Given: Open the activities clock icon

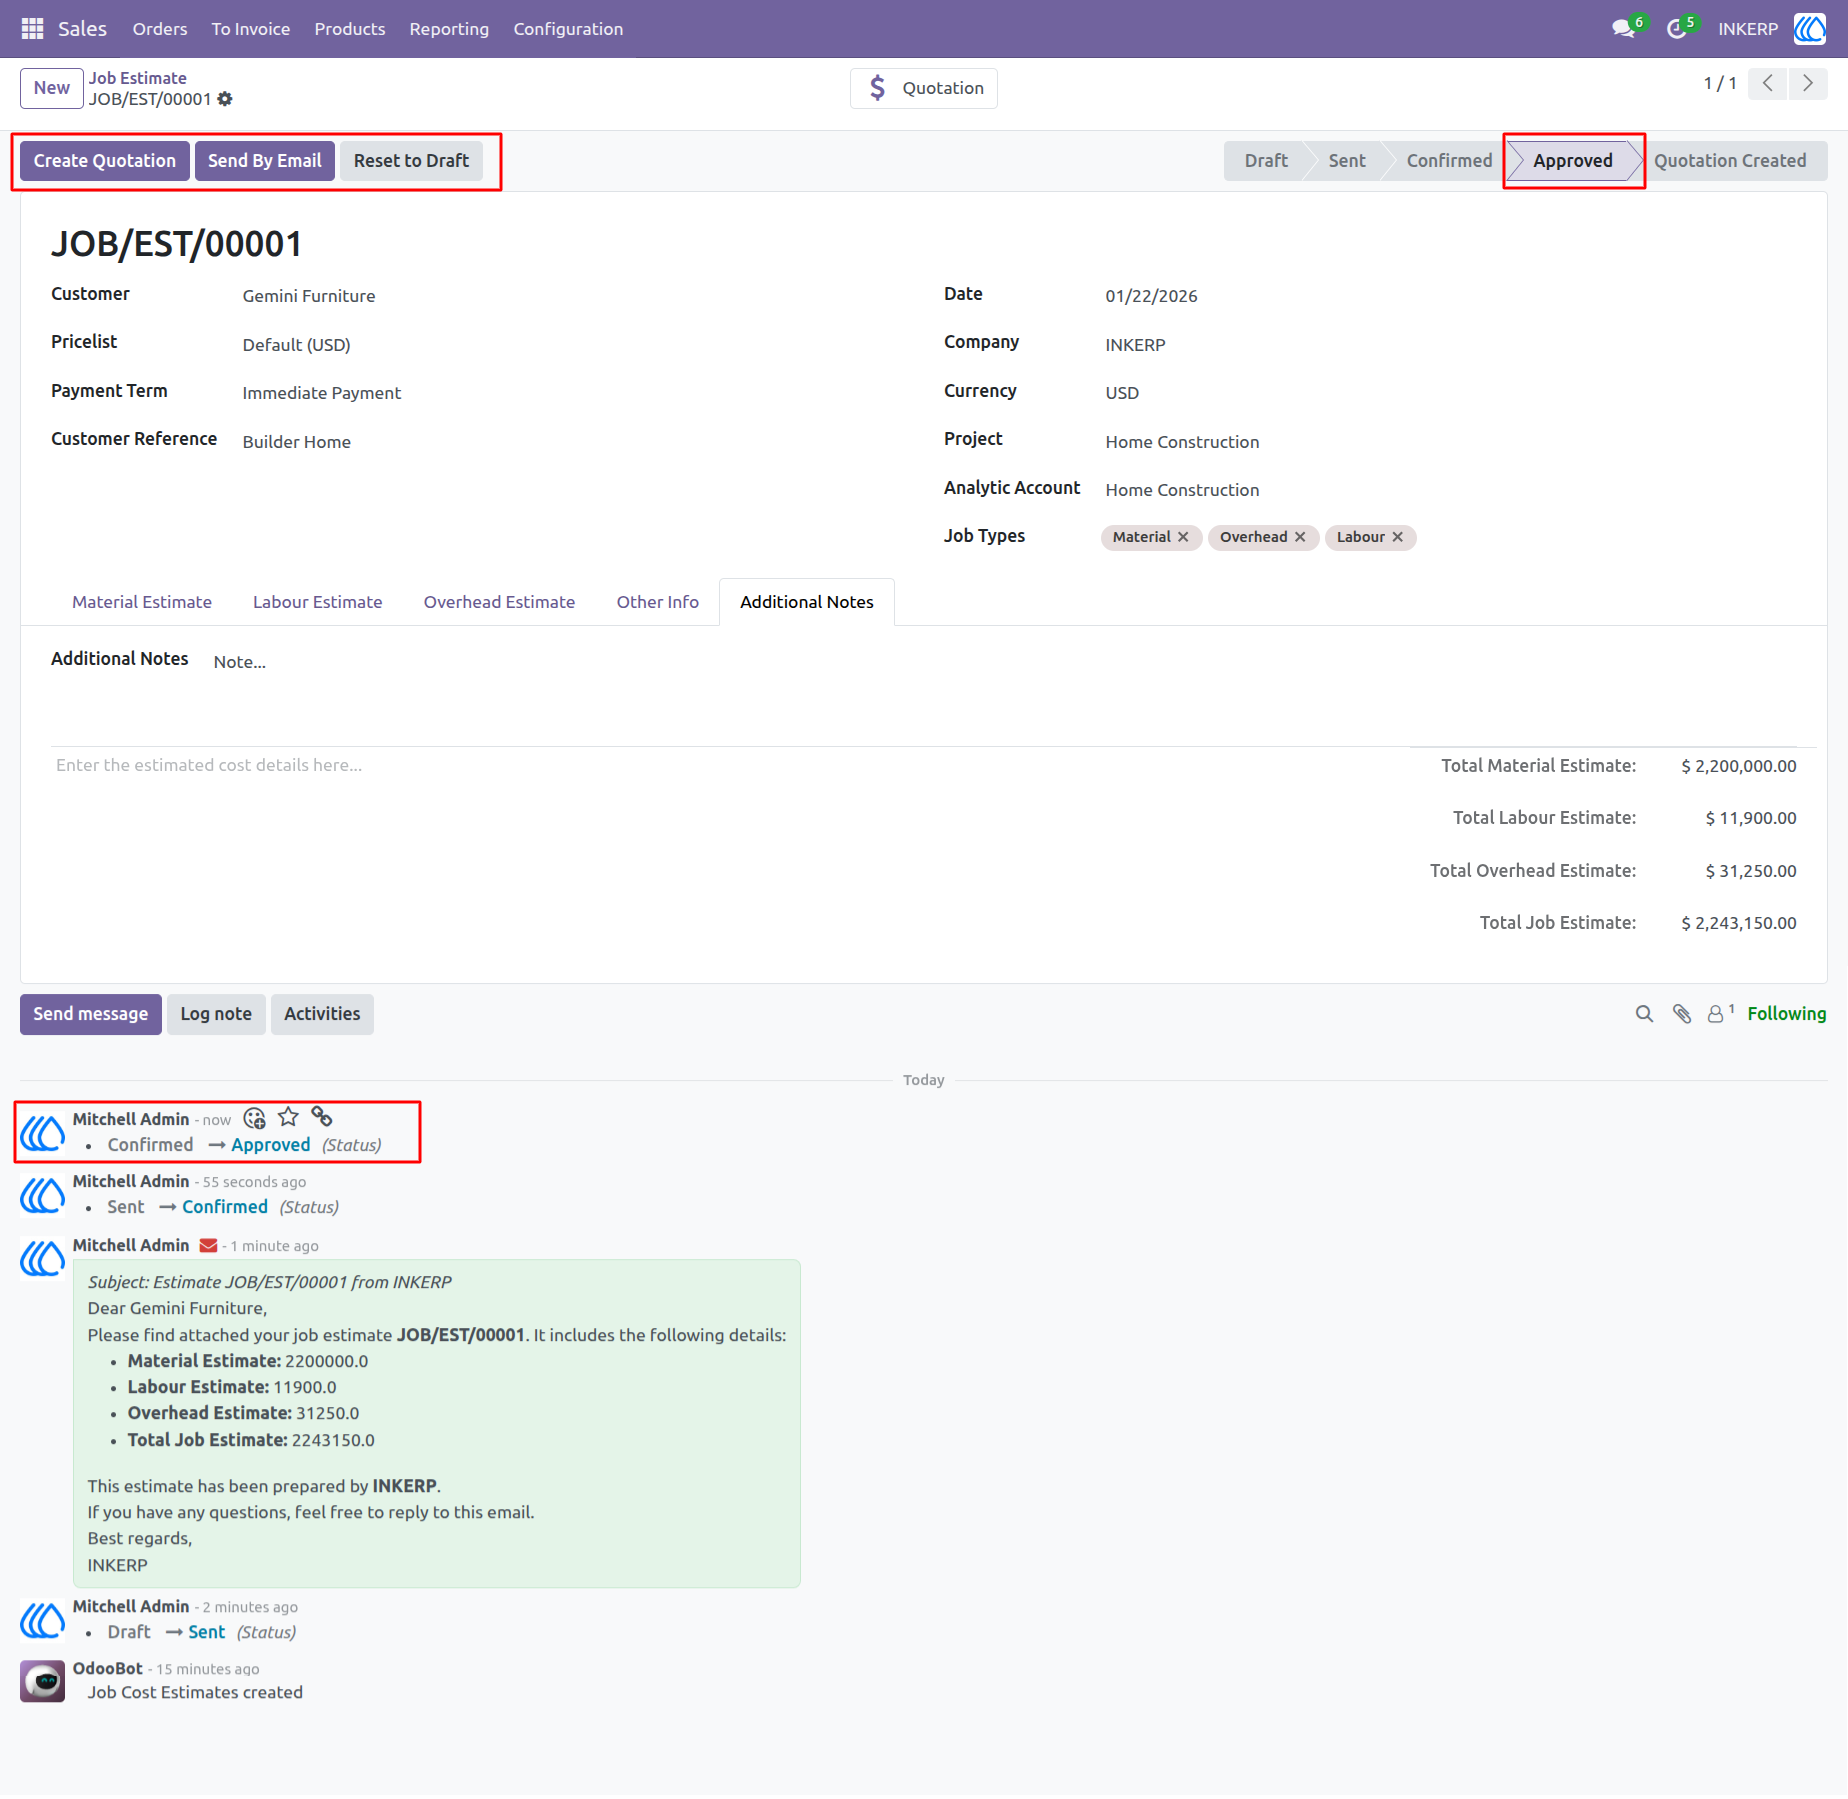Looking at the screenshot, I should tap(1677, 29).
